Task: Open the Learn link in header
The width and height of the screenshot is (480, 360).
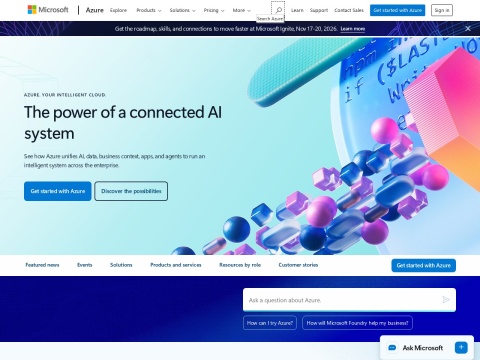Action: pos(297,10)
